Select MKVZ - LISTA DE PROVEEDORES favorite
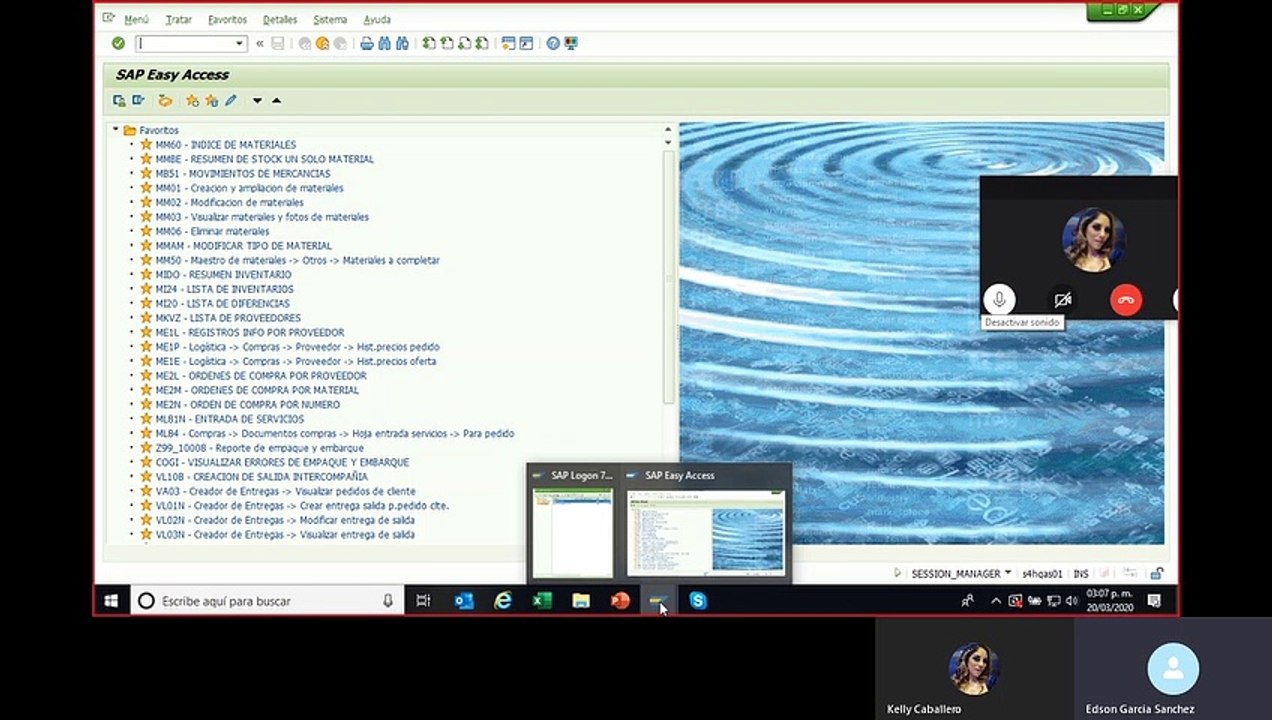 coord(228,318)
